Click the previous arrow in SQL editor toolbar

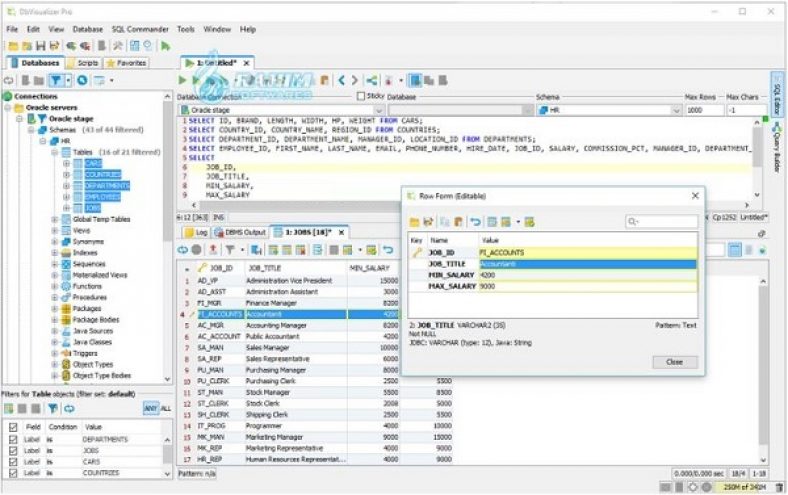pyautogui.click(x=341, y=79)
